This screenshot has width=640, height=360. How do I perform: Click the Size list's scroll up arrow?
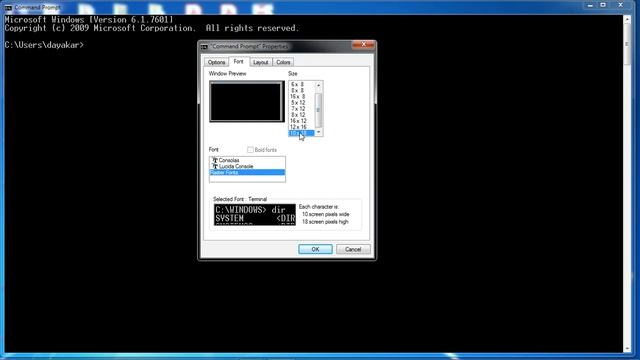tap(318, 85)
